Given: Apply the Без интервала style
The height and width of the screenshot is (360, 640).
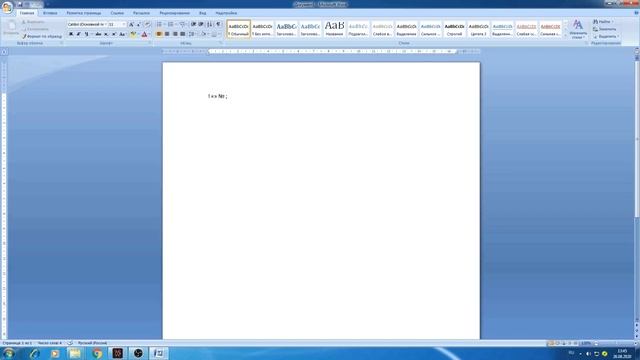Looking at the screenshot, I should [262, 29].
